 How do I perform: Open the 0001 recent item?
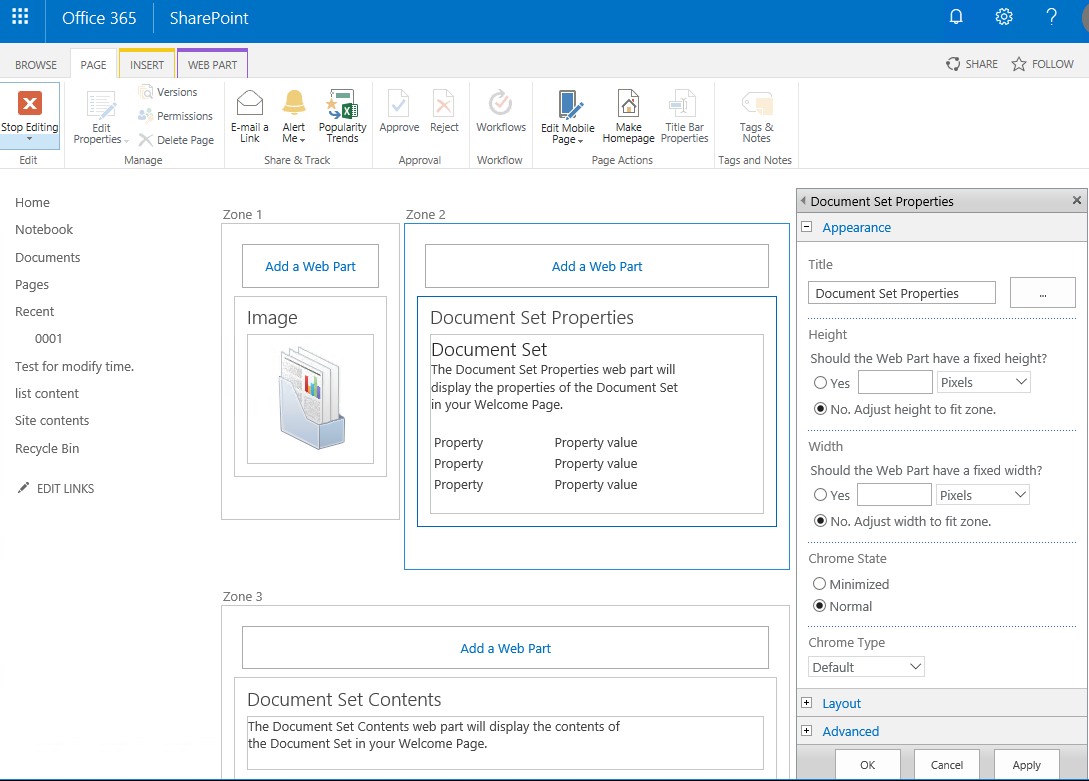[49, 339]
